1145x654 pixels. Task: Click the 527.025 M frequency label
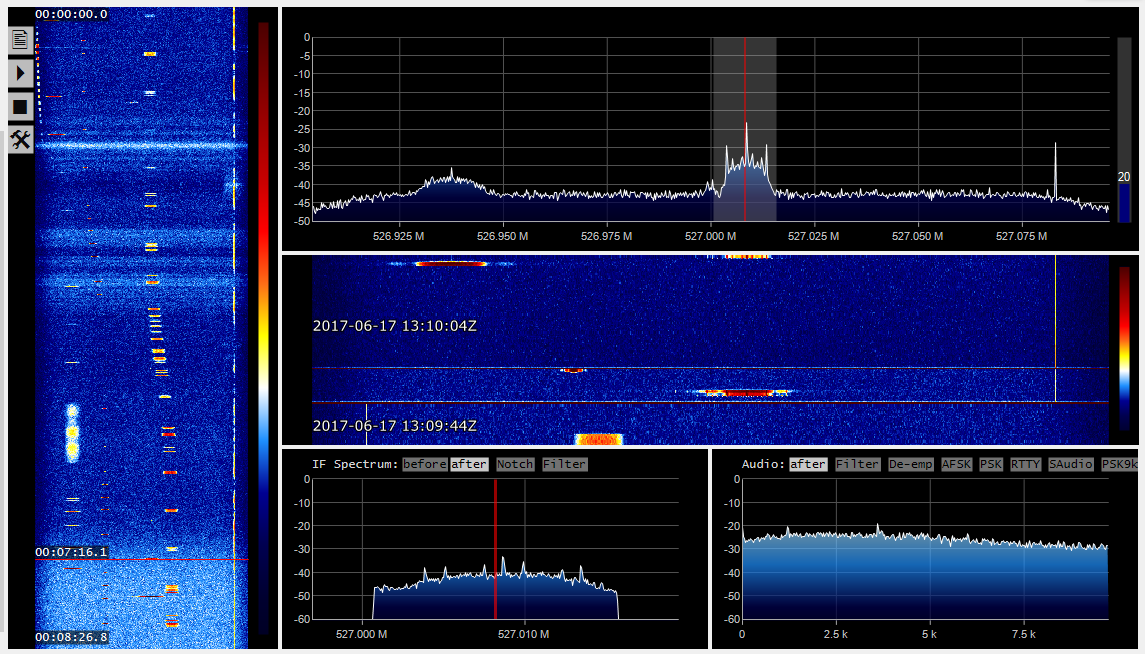813,236
